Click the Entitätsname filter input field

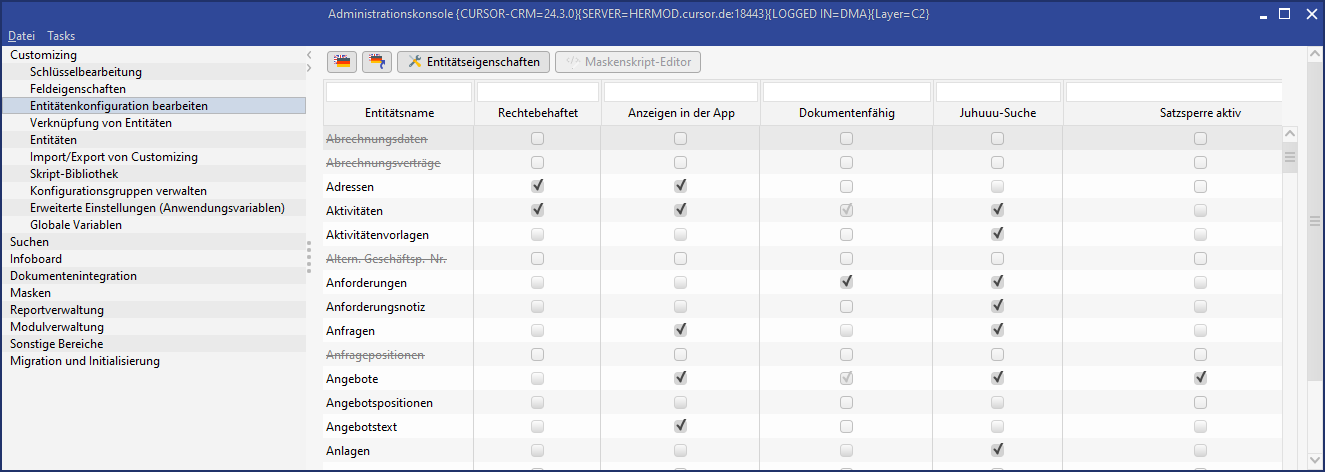point(398,92)
